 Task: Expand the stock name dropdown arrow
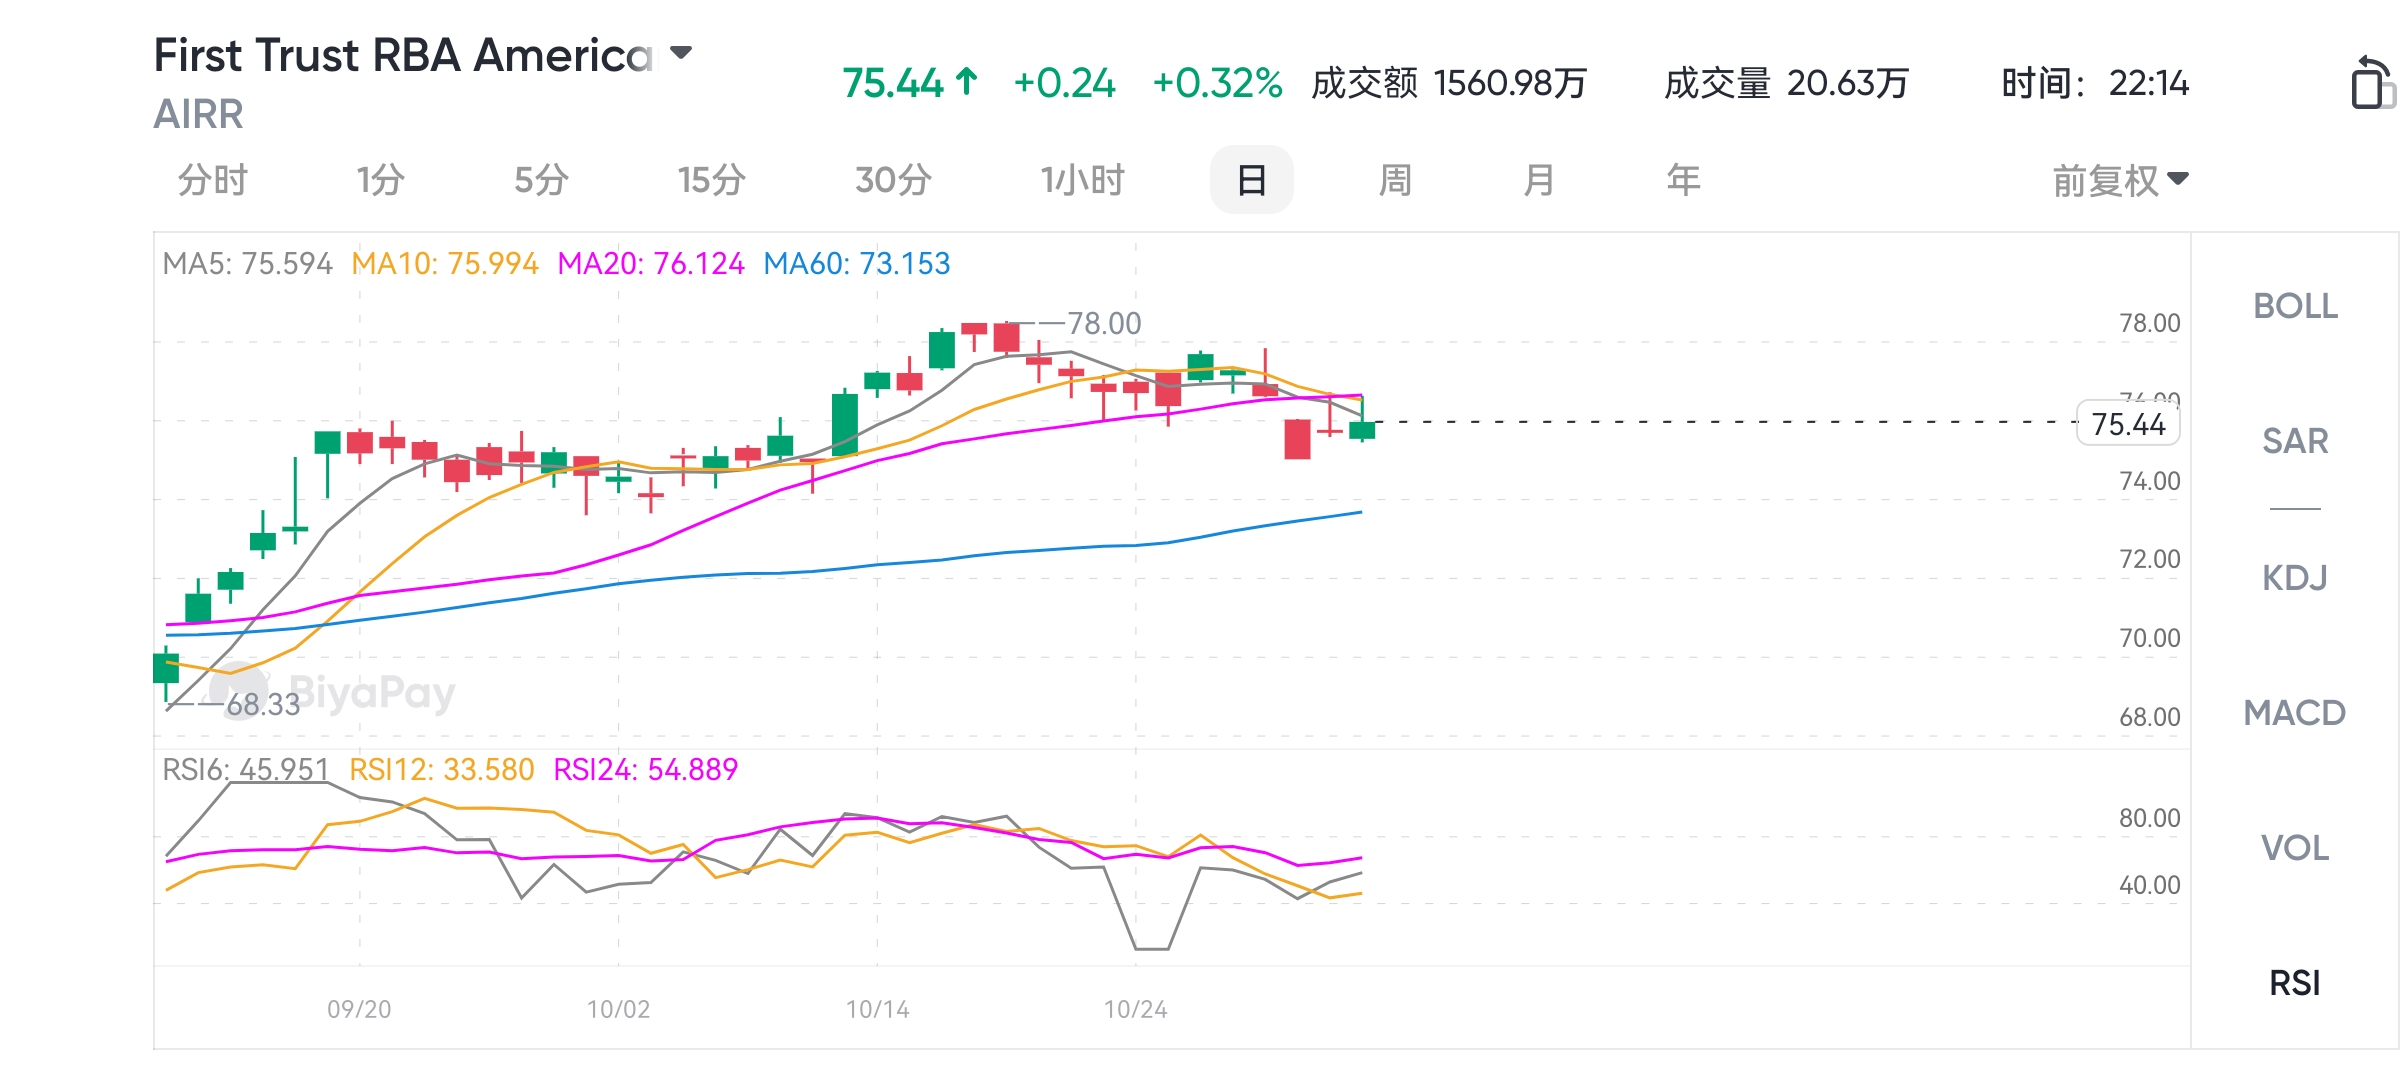(x=681, y=53)
